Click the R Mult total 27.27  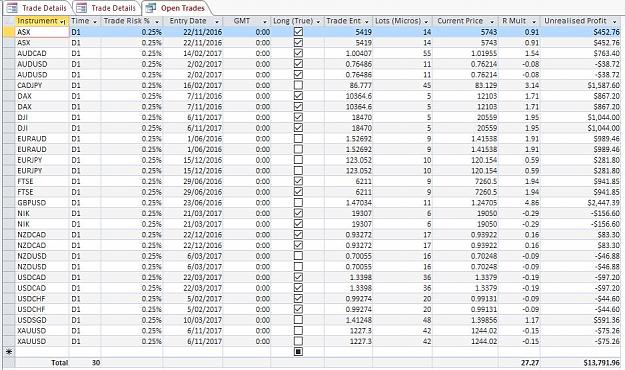point(530,362)
